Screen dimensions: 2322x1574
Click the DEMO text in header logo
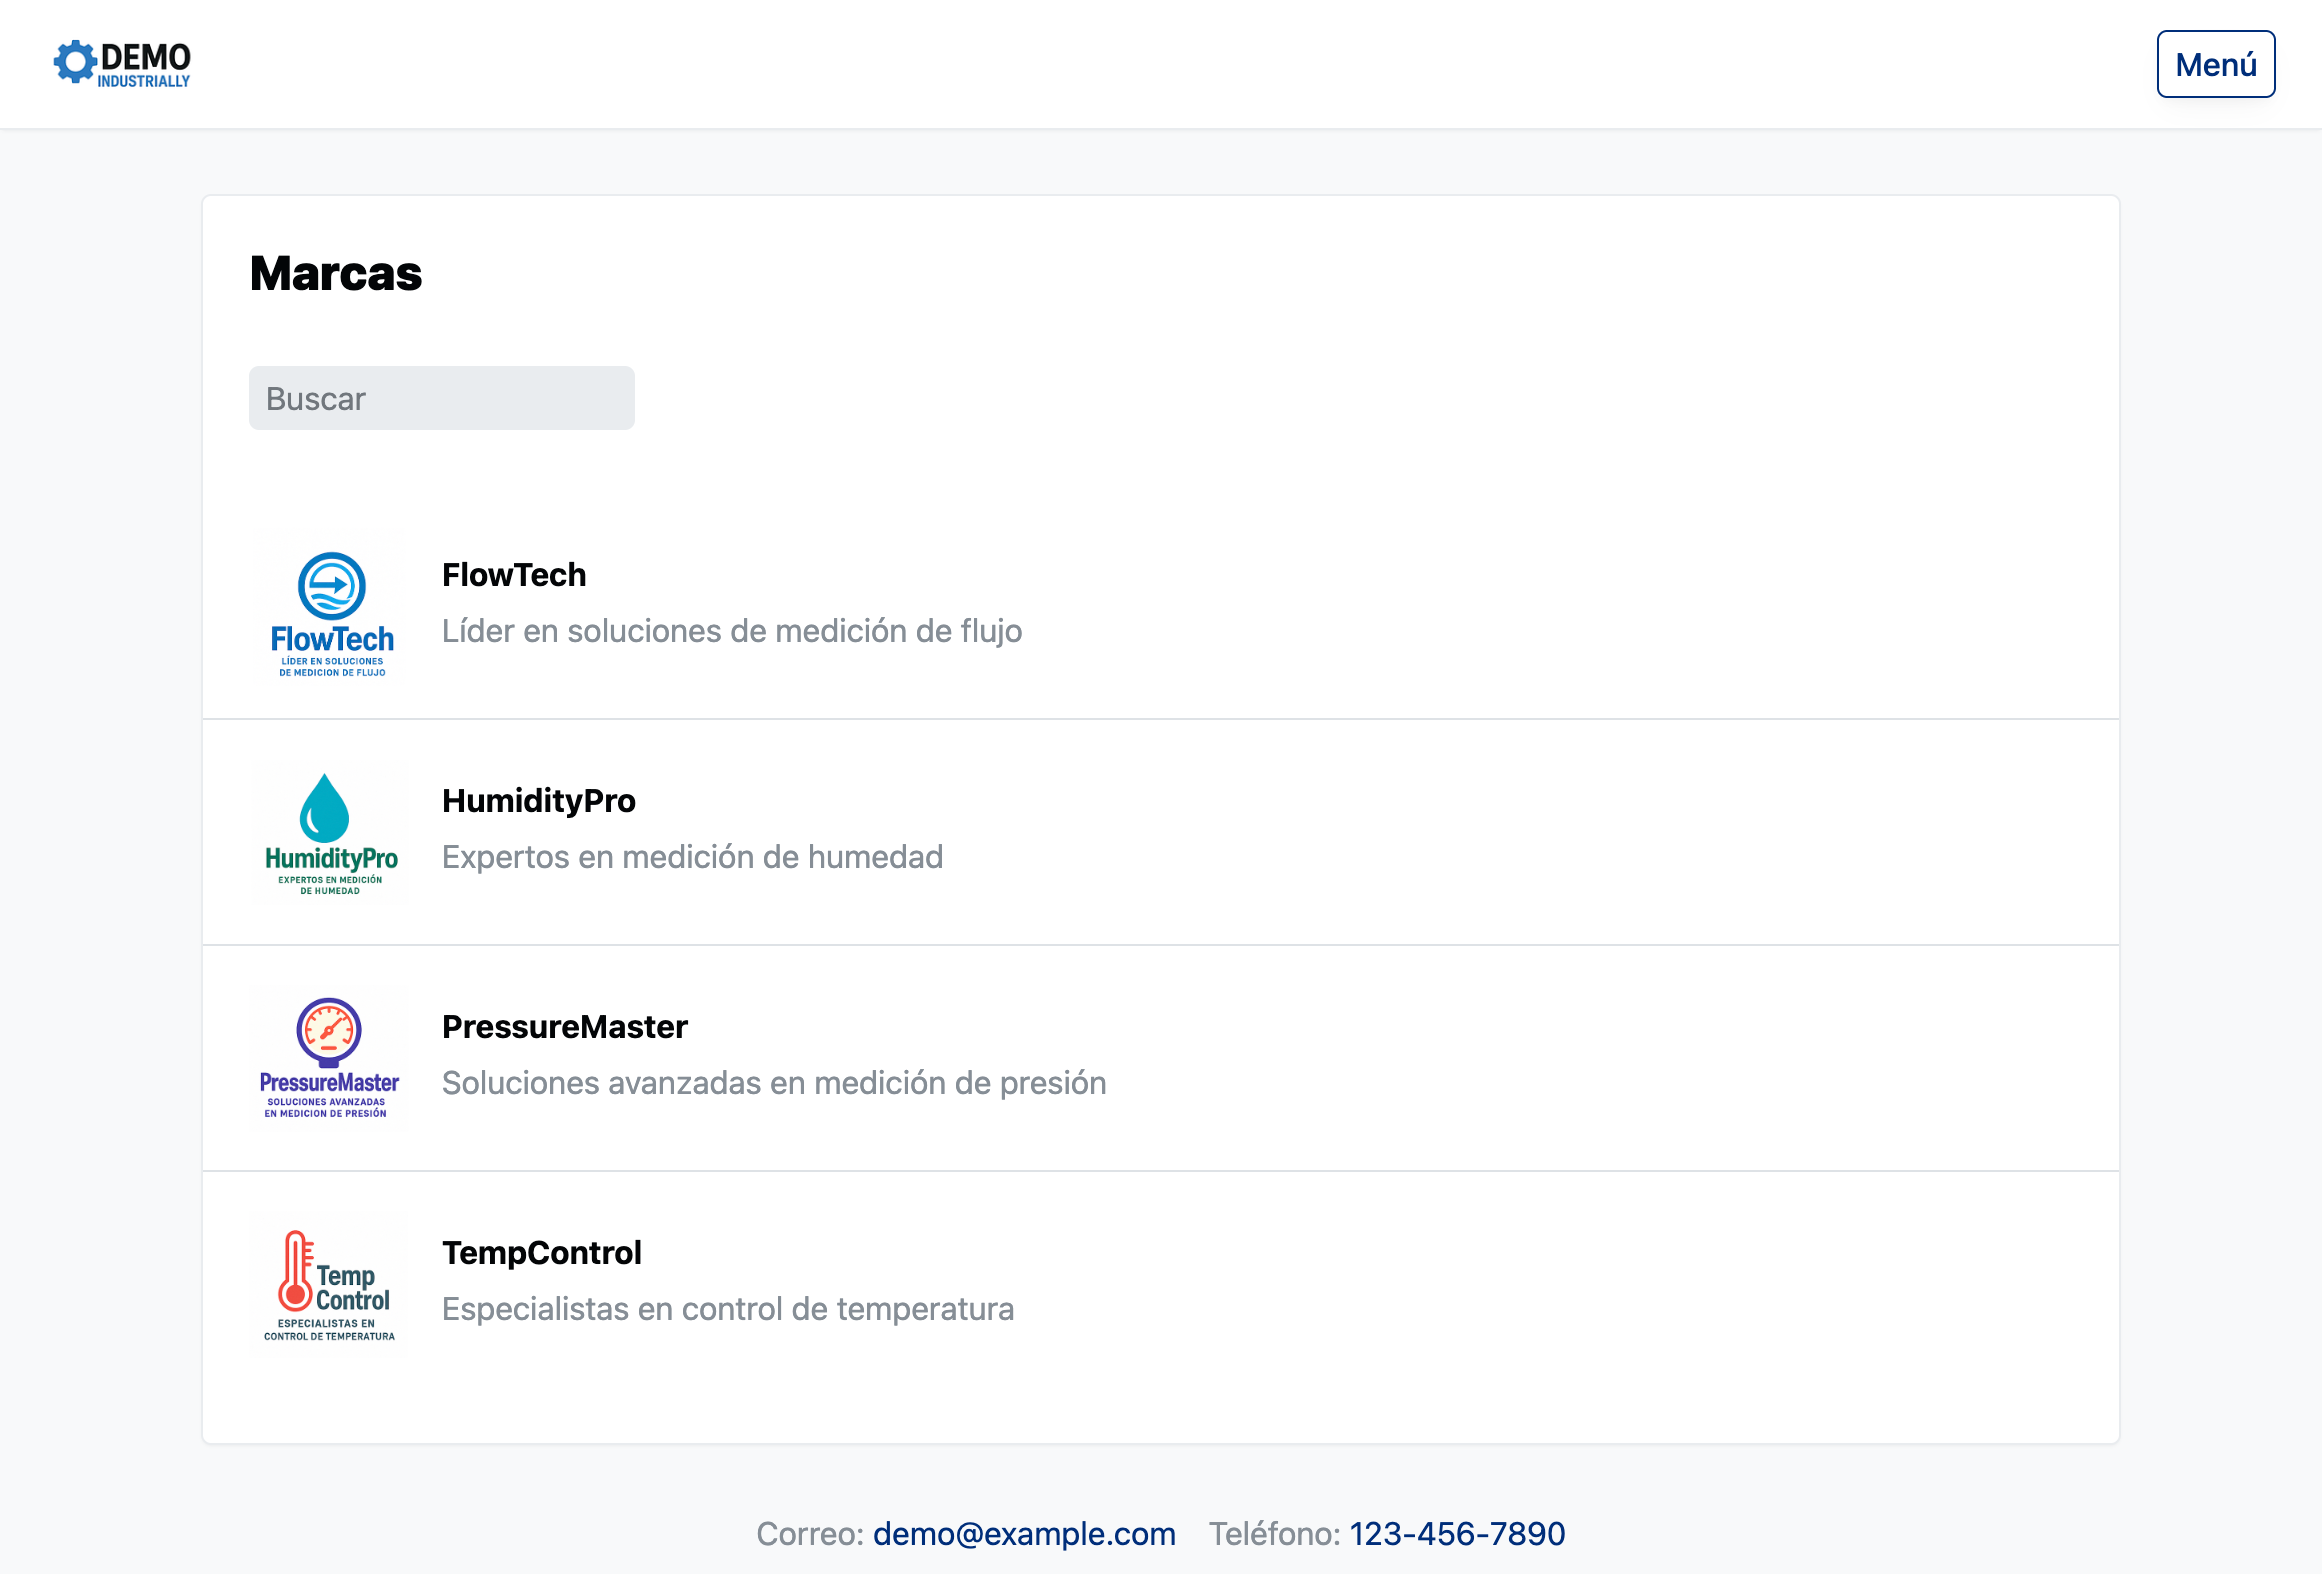(x=146, y=57)
